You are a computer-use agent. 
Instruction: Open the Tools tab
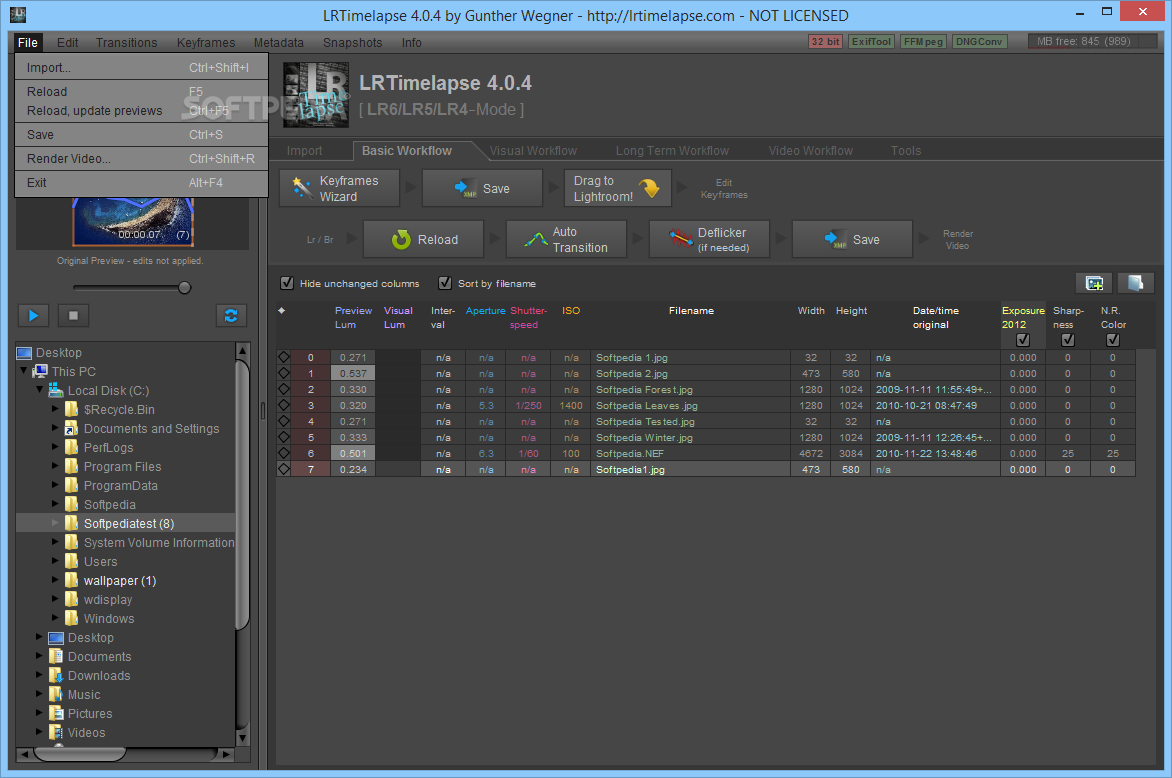tap(905, 150)
